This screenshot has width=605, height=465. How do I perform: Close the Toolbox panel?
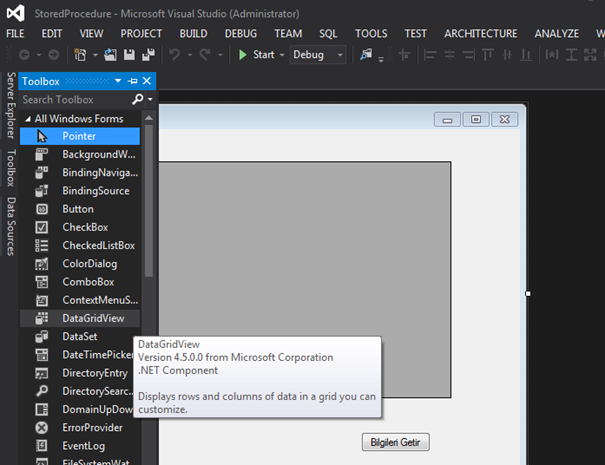point(147,81)
